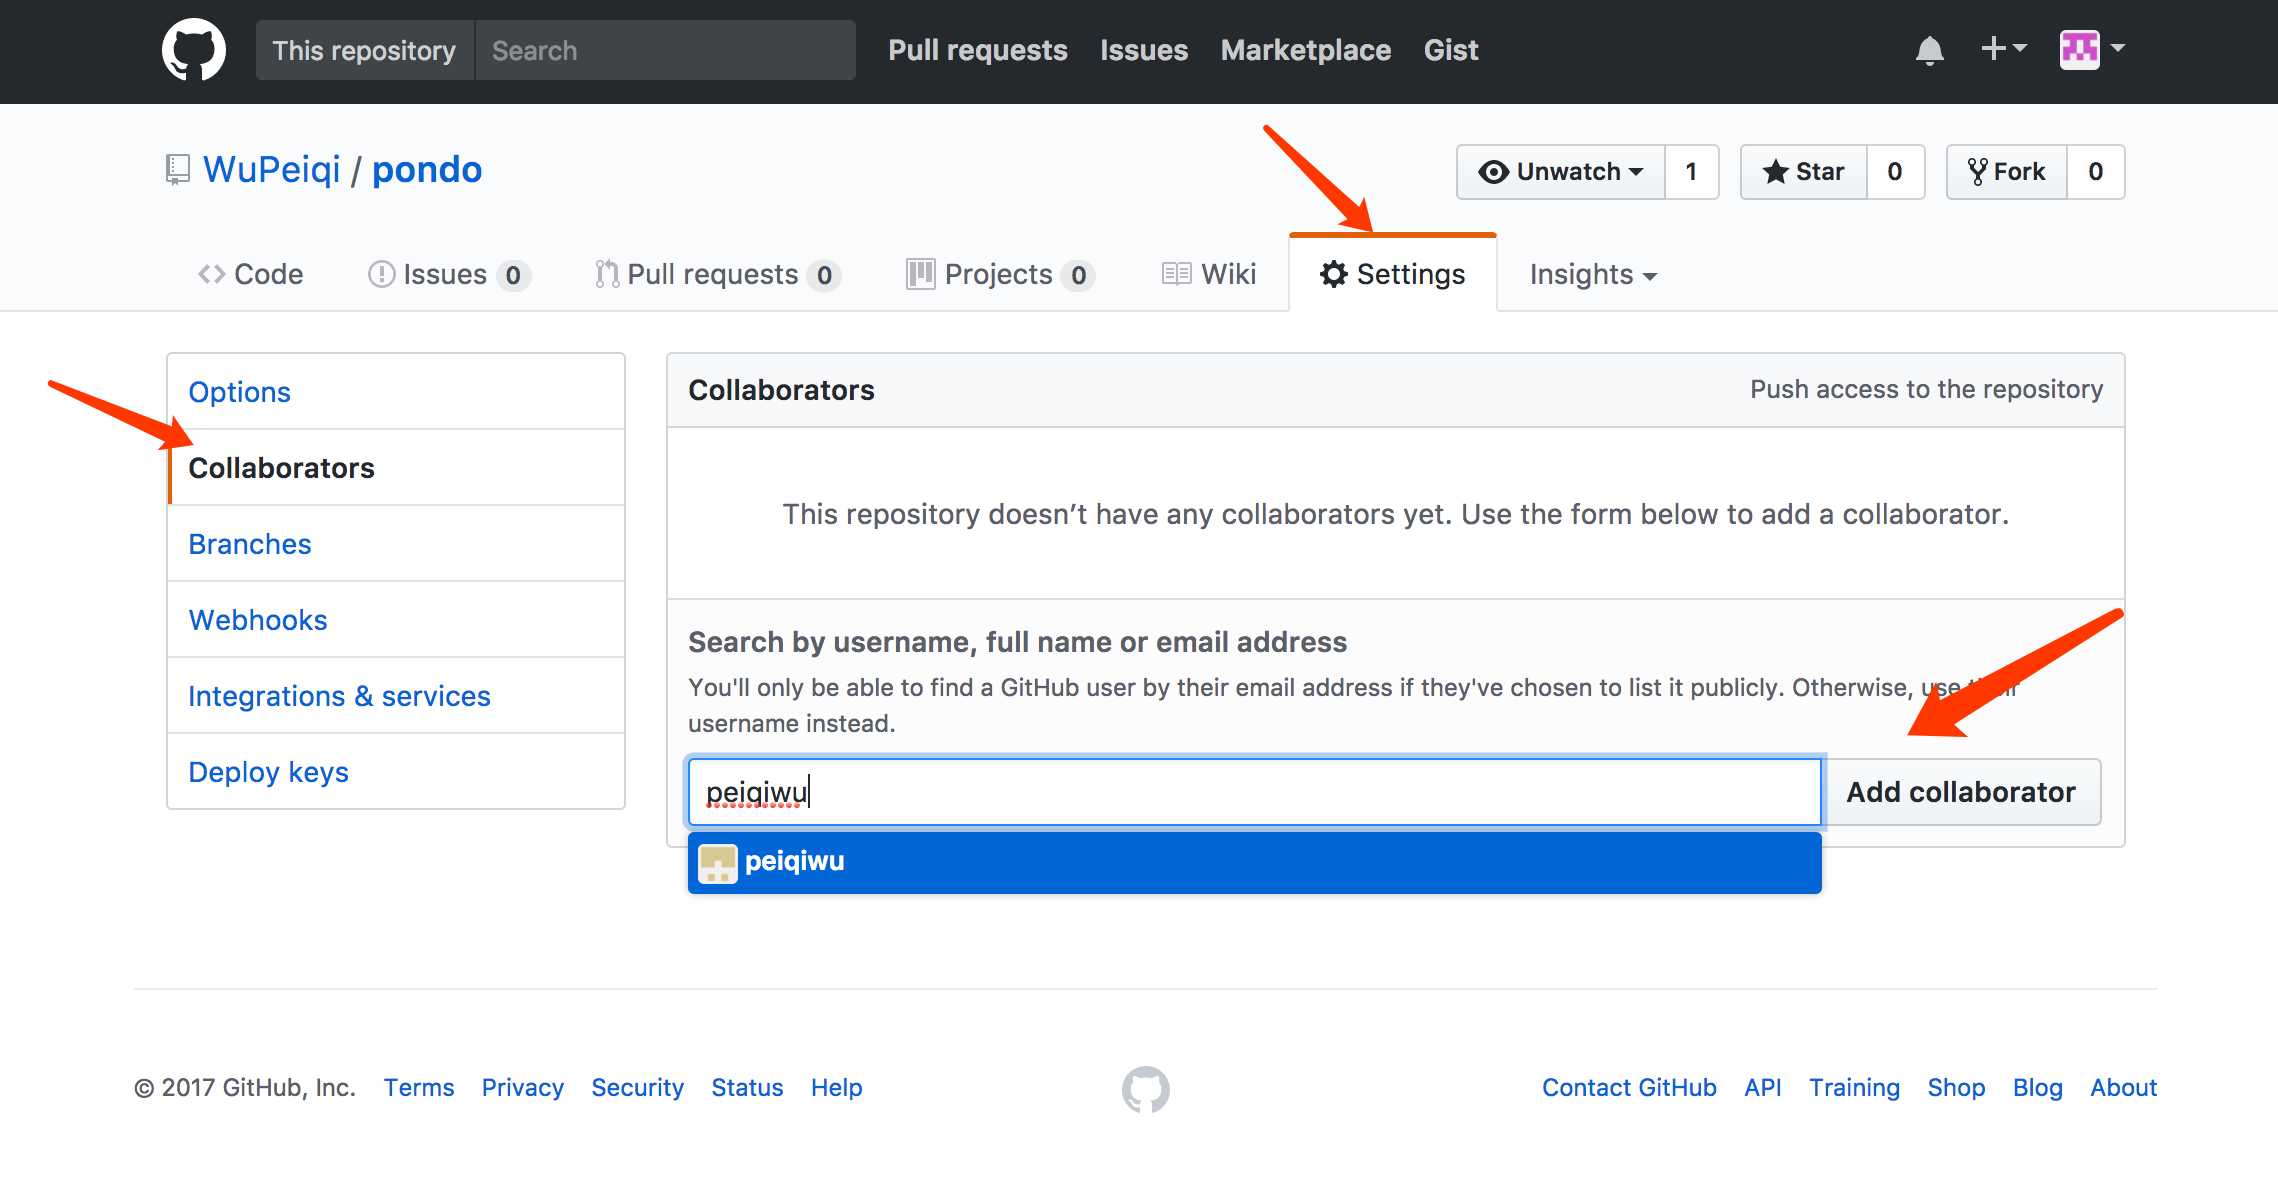Click the peiqiwu avatar in suggestion
The image size is (2278, 1184).
click(717, 863)
